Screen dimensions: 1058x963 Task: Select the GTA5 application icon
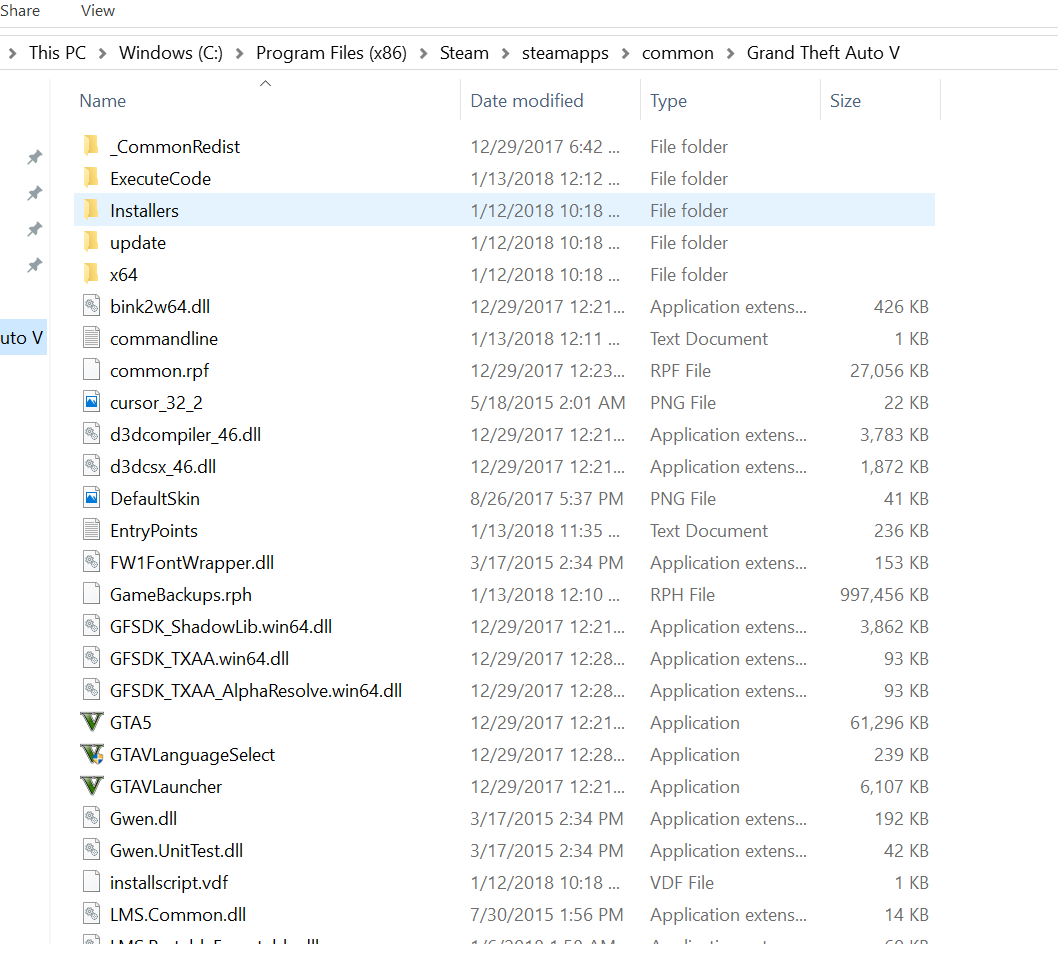[x=92, y=722]
